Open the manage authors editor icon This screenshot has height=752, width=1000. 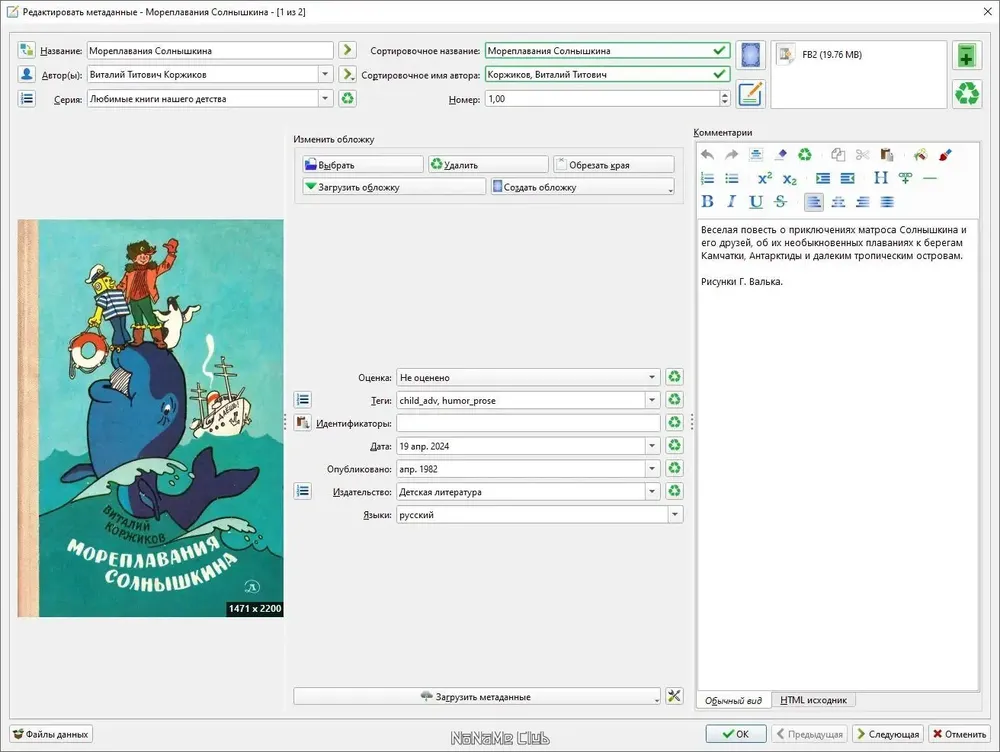[x=27, y=74]
